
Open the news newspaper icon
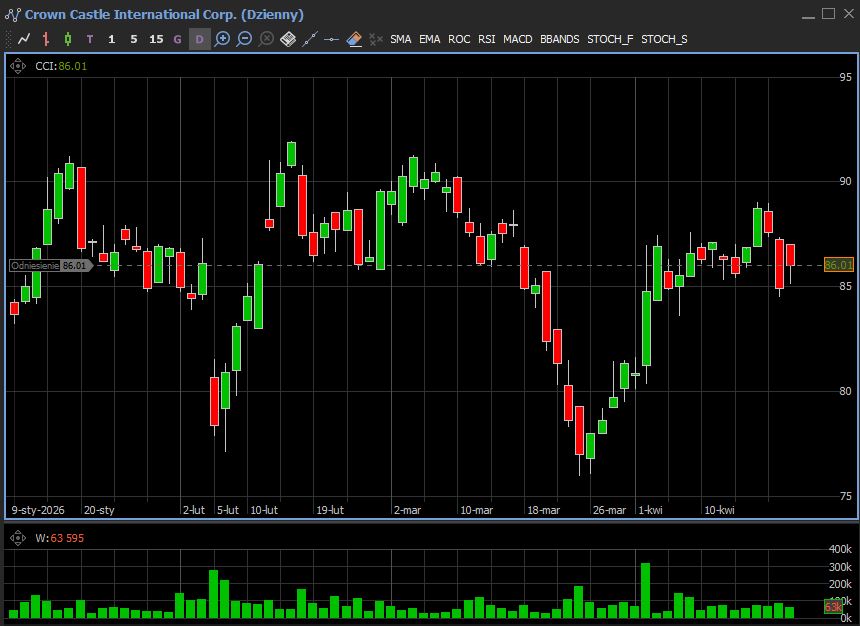[x=288, y=39]
